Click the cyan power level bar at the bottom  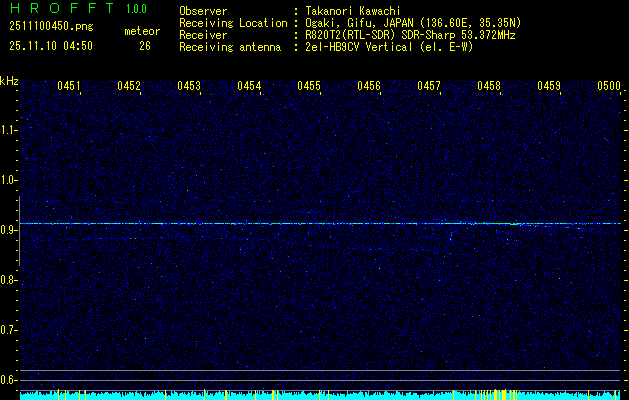click(x=320, y=395)
